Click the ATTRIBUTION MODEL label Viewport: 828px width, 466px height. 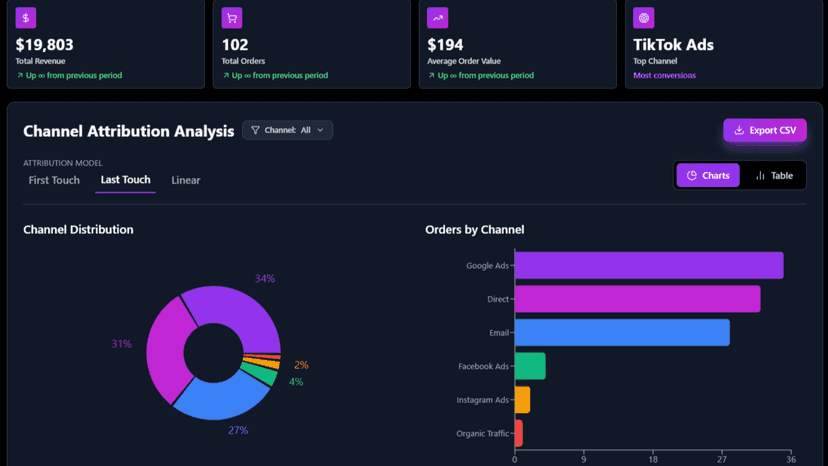click(63, 163)
